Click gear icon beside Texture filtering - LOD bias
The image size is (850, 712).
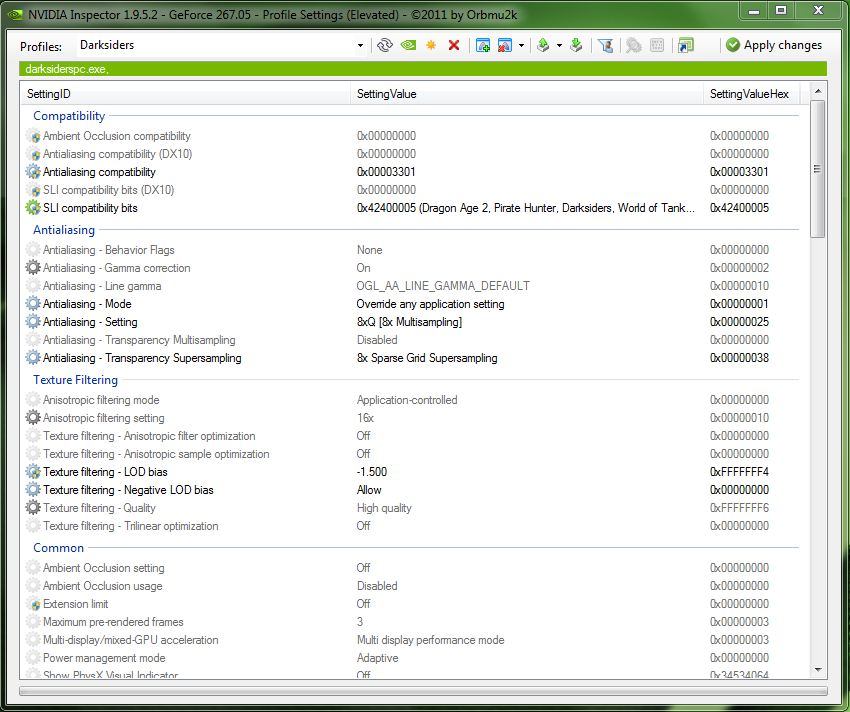point(33,471)
